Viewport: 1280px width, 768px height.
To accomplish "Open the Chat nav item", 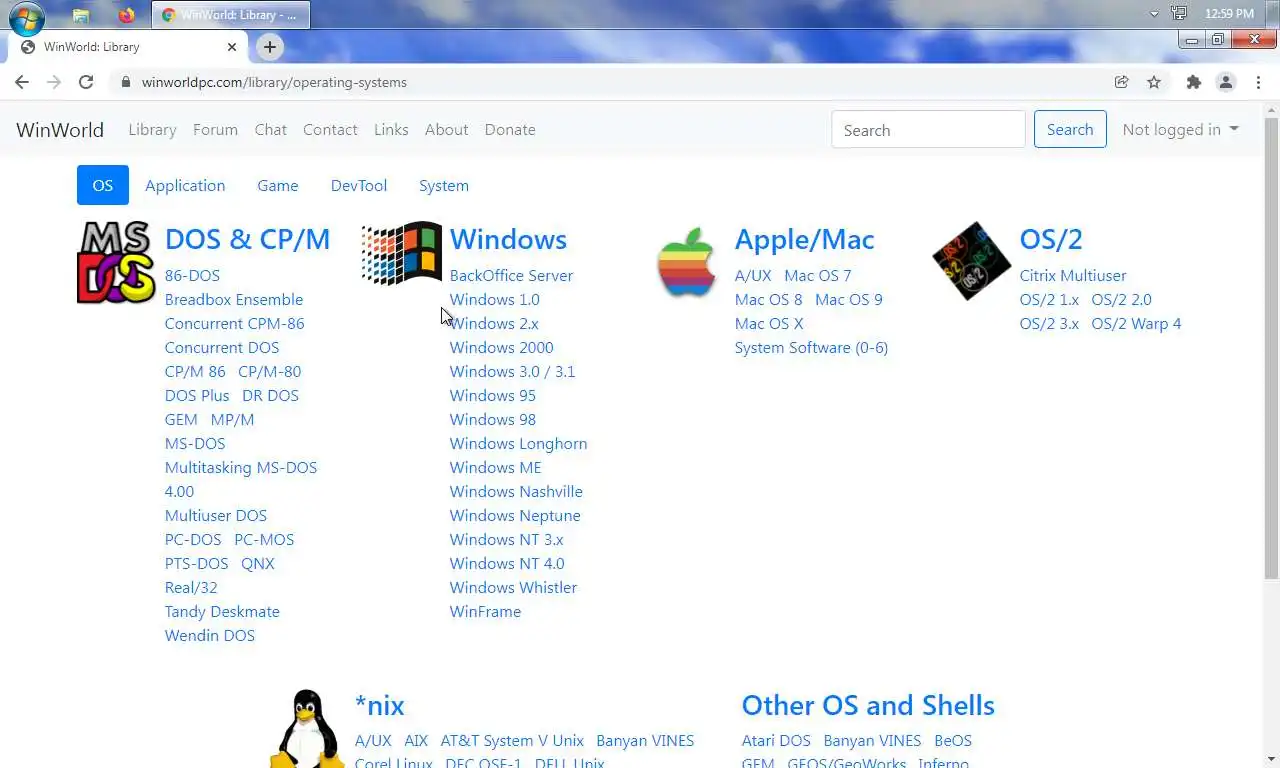I will click(x=271, y=129).
